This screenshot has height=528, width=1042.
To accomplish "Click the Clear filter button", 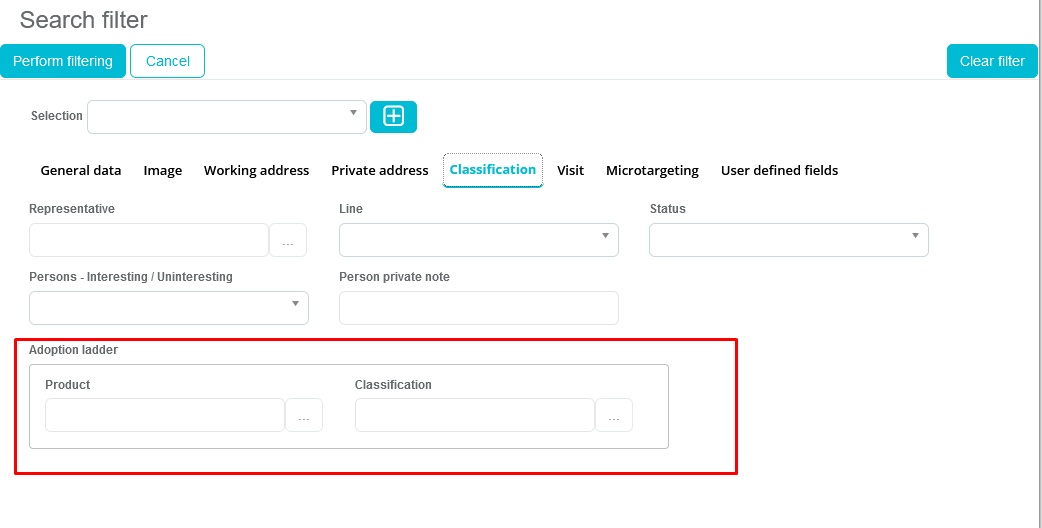I will [x=992, y=61].
